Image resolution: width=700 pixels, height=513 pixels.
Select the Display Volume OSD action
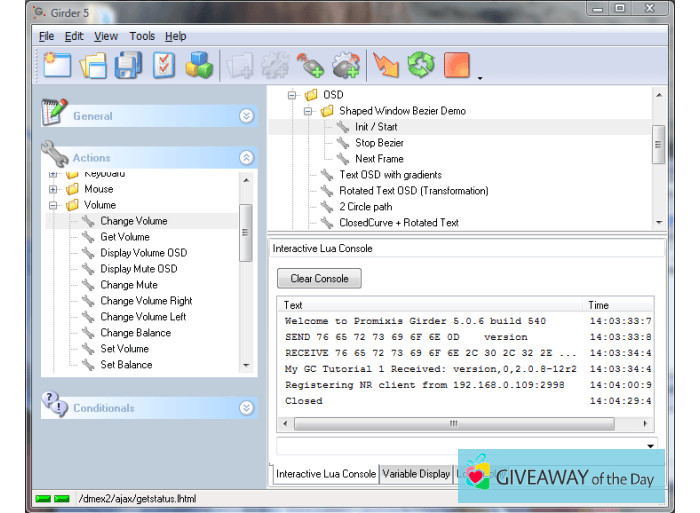tap(143, 253)
